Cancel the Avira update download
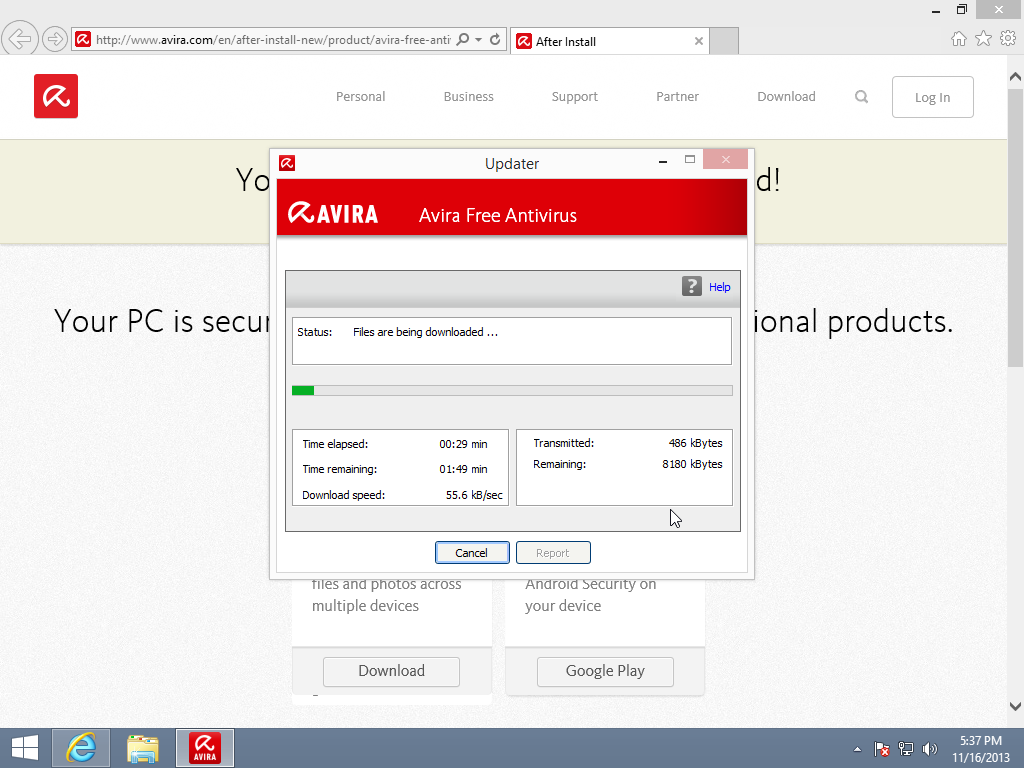The image size is (1024, 768). 472,552
